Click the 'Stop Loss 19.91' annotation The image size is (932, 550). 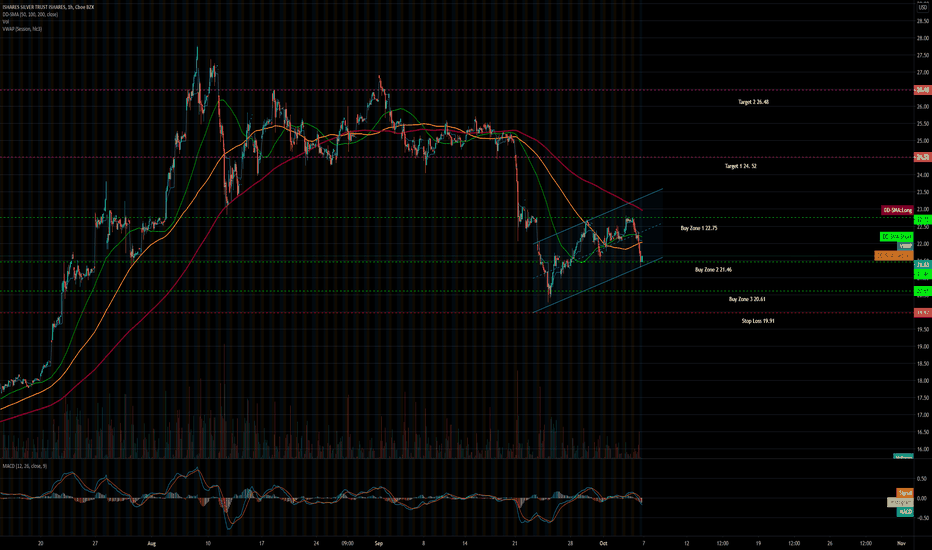[x=758, y=320]
